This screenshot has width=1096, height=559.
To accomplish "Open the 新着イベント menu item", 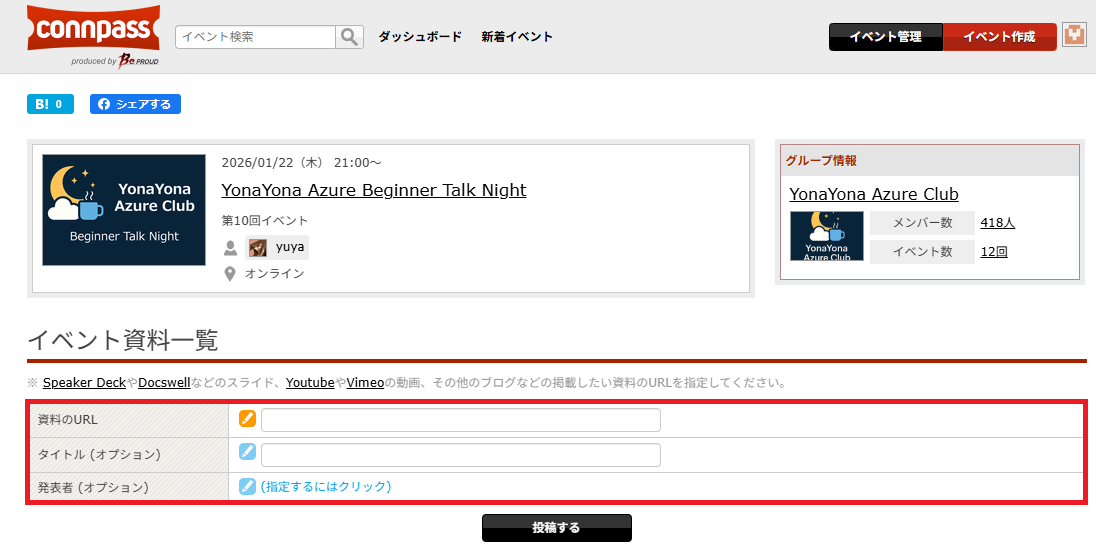I will tap(517, 37).
